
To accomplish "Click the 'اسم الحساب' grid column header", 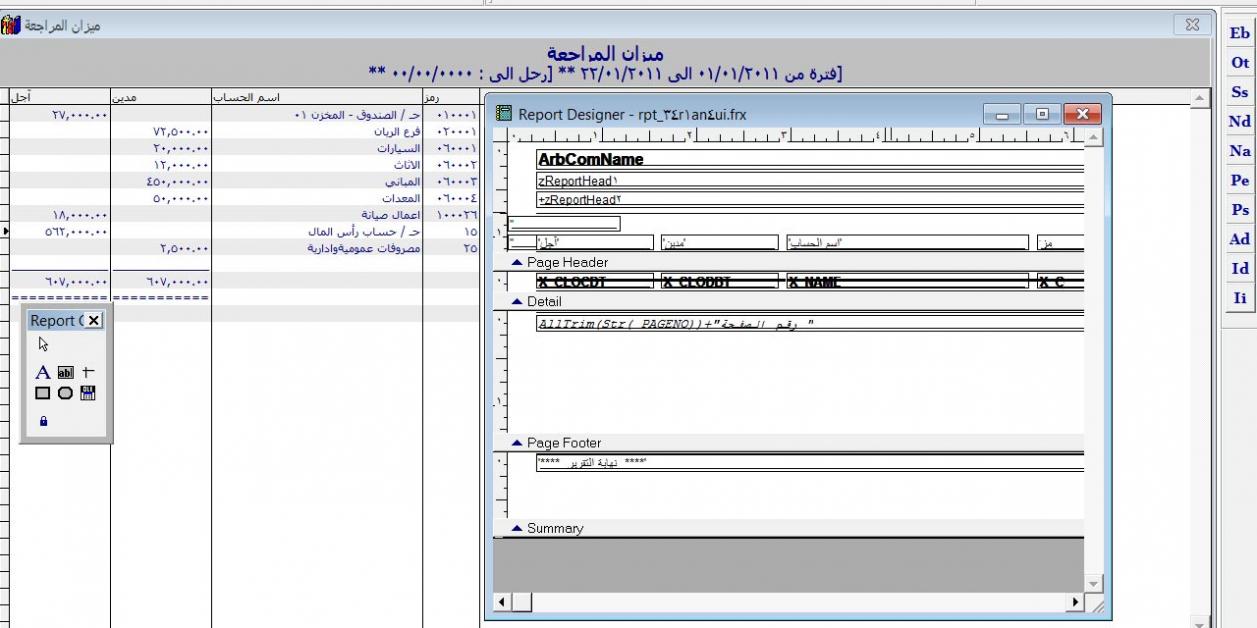I will [x=317, y=97].
